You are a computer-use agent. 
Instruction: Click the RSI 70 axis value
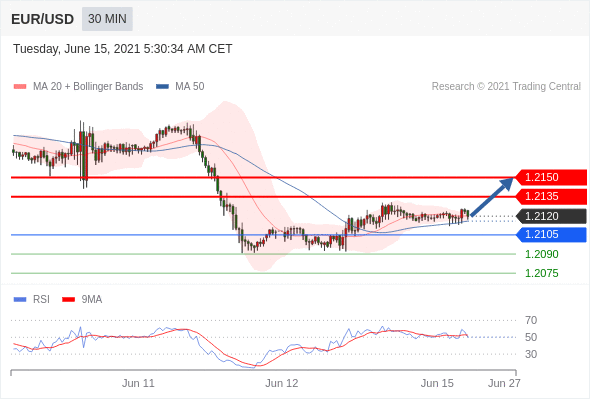click(x=531, y=320)
